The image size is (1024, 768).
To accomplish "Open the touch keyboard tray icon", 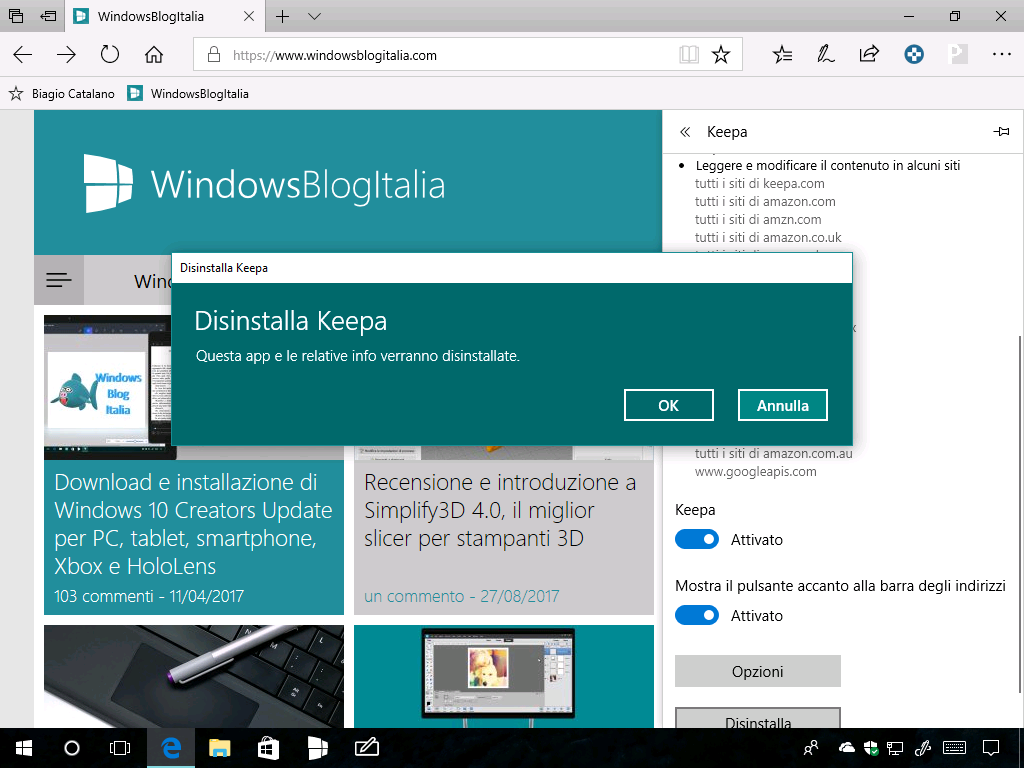I will pyautogui.click(x=955, y=748).
